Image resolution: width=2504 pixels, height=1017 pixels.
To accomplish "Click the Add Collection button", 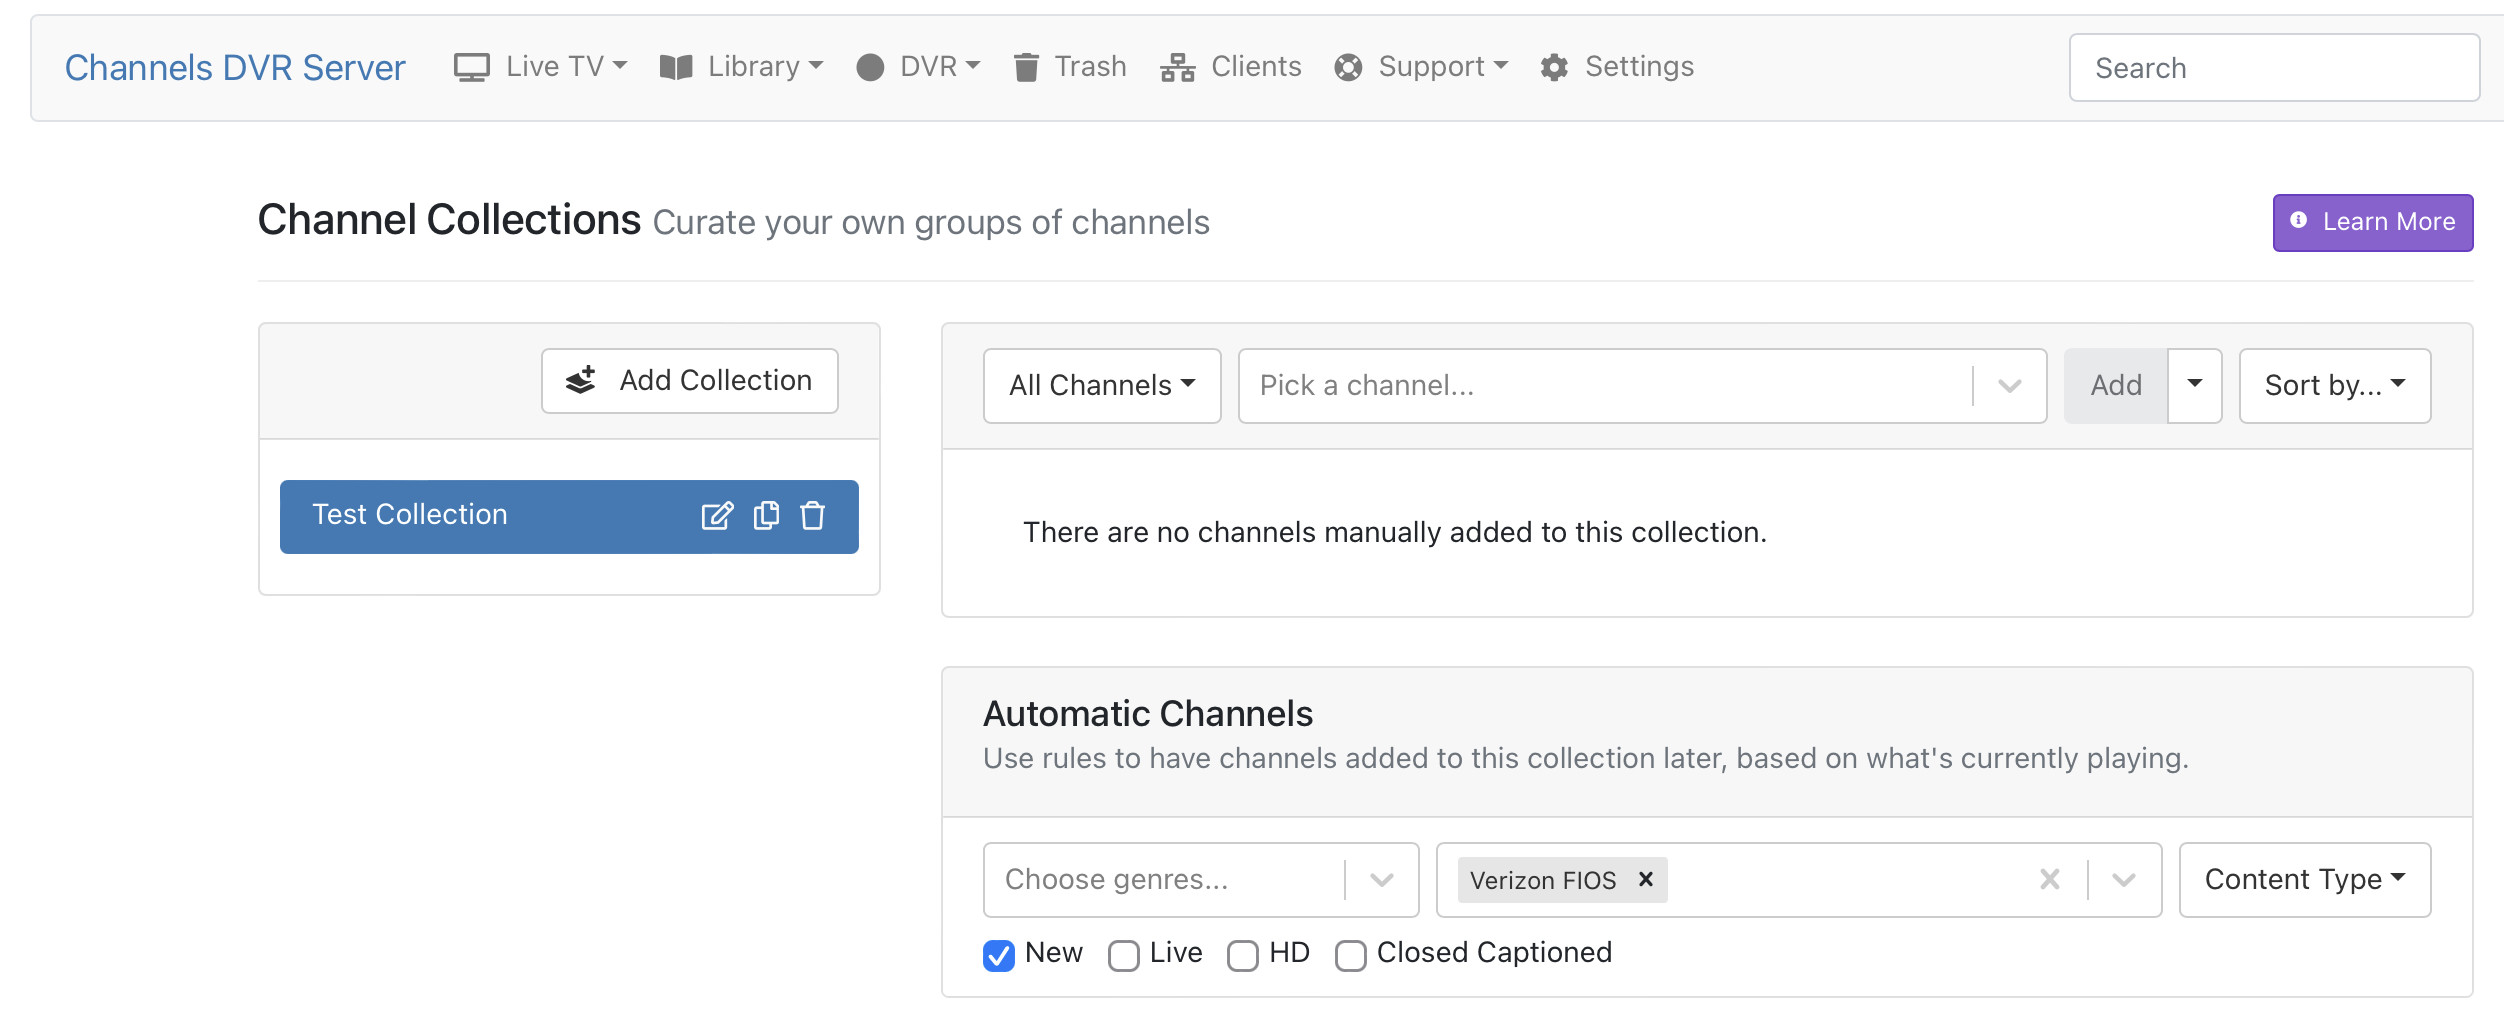I will [x=690, y=381].
